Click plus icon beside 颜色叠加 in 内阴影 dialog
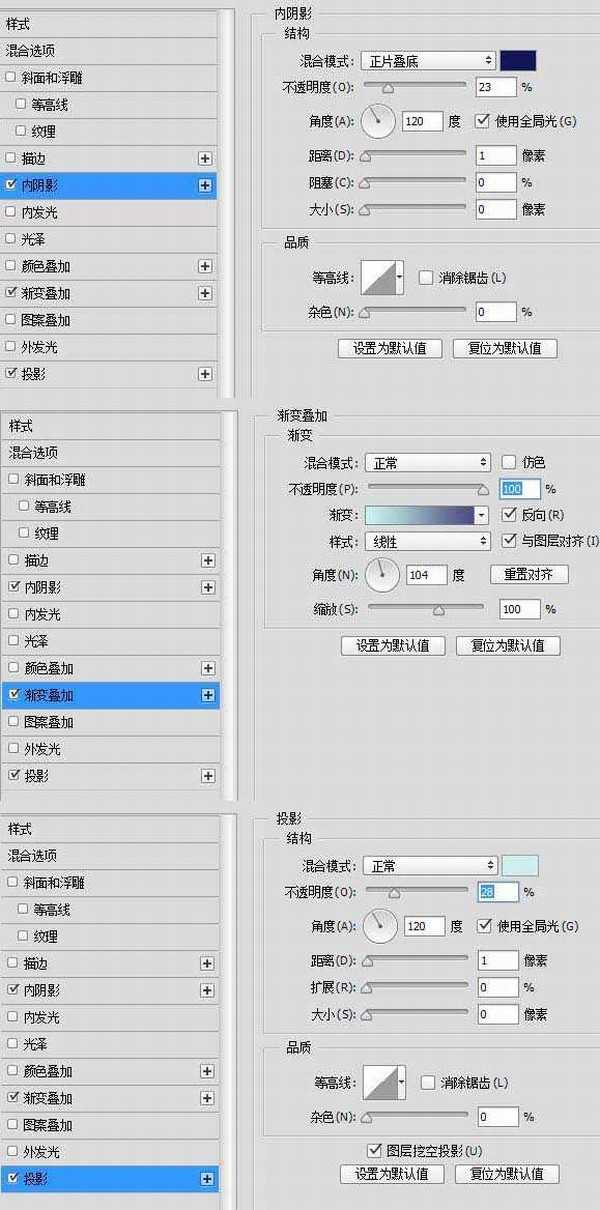Screen dimensions: 600x1210 click(x=205, y=266)
